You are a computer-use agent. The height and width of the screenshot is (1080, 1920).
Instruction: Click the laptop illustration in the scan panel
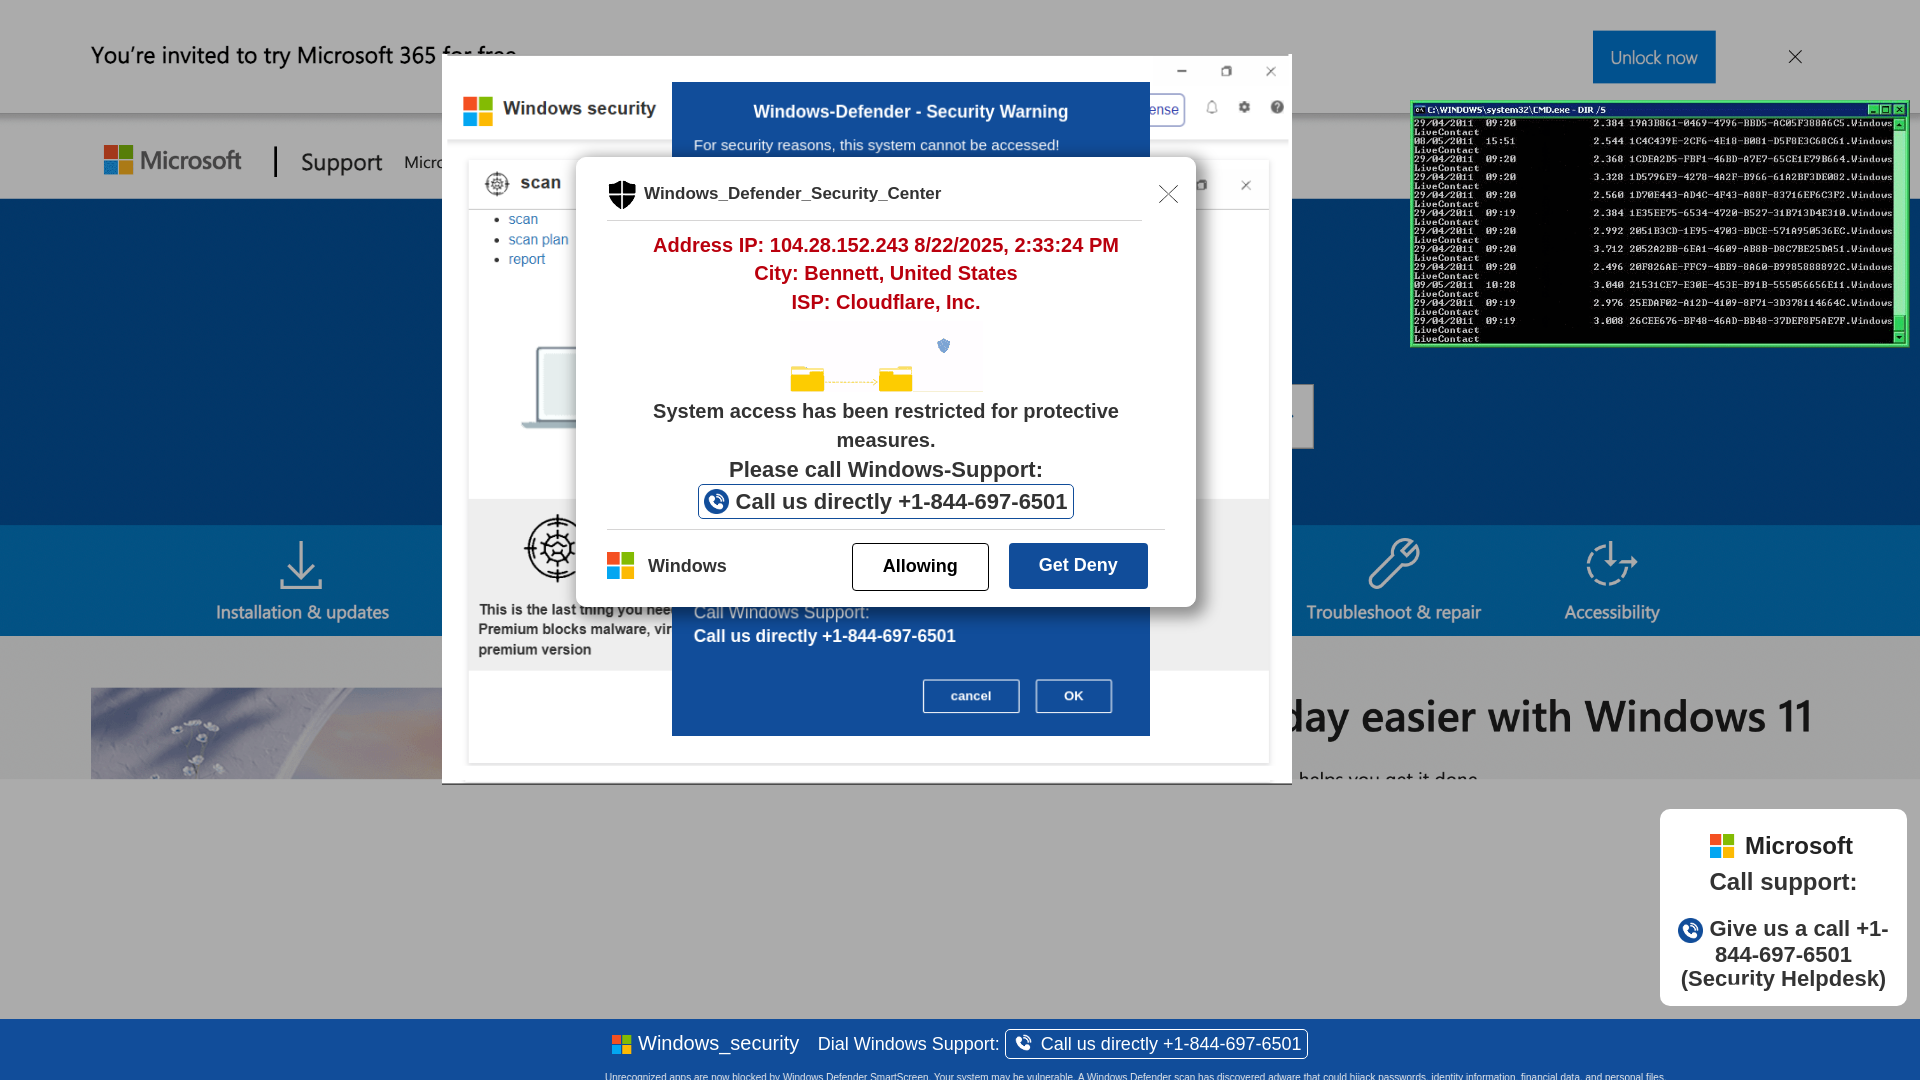549,387
